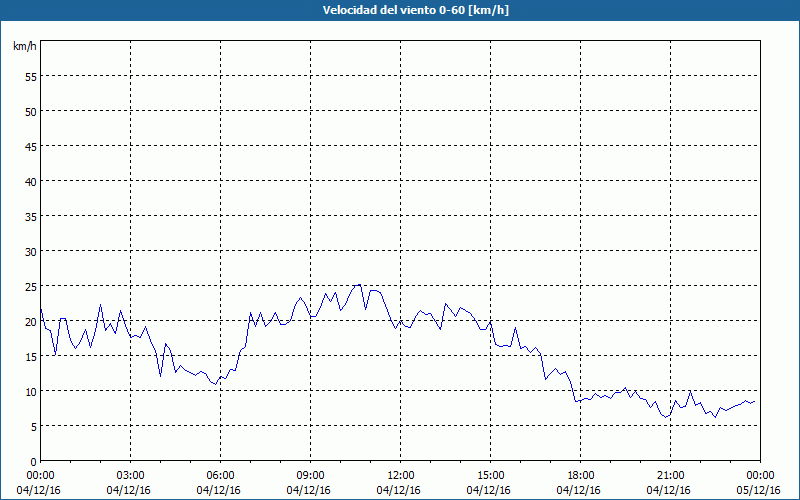Click the chart title 'Velocidad del viento 0-60 [km/h]'
Viewport: 800px width, 500px height.
click(x=415, y=10)
